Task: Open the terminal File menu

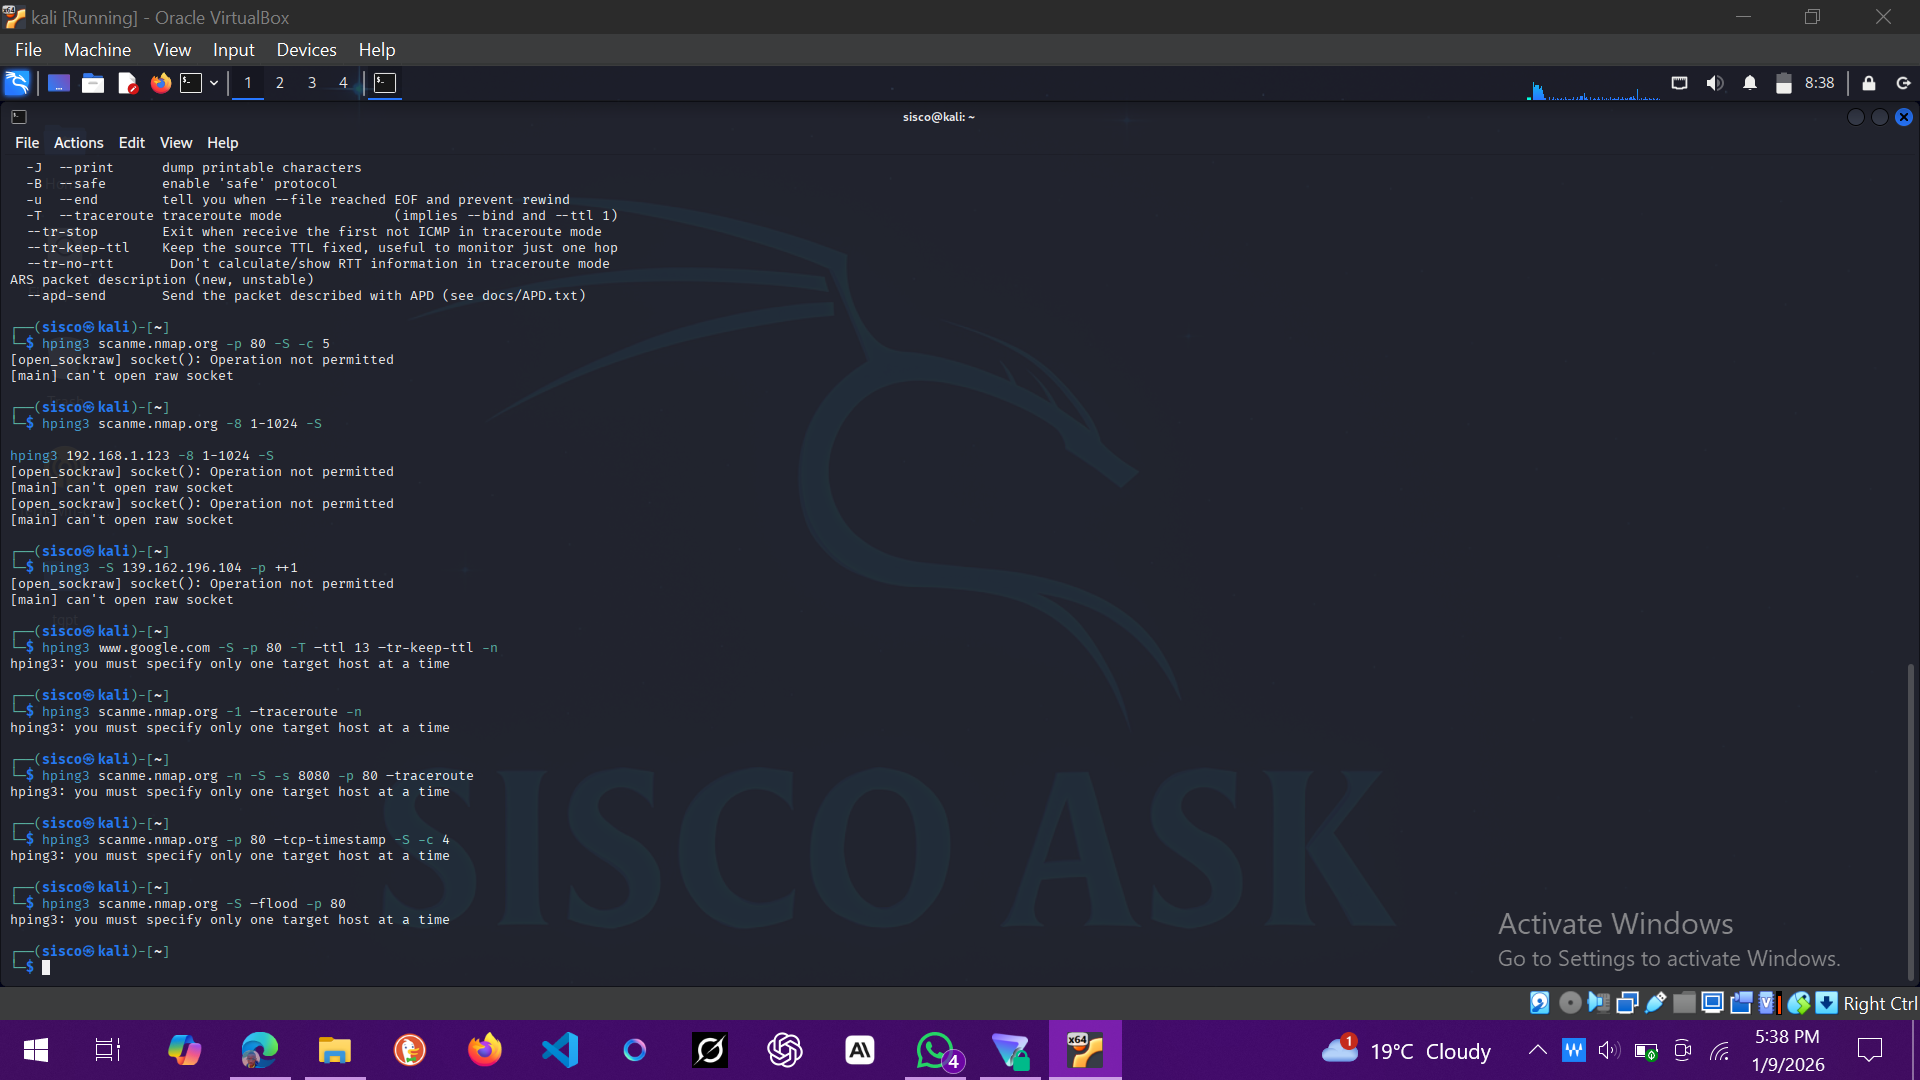Action: coord(27,143)
